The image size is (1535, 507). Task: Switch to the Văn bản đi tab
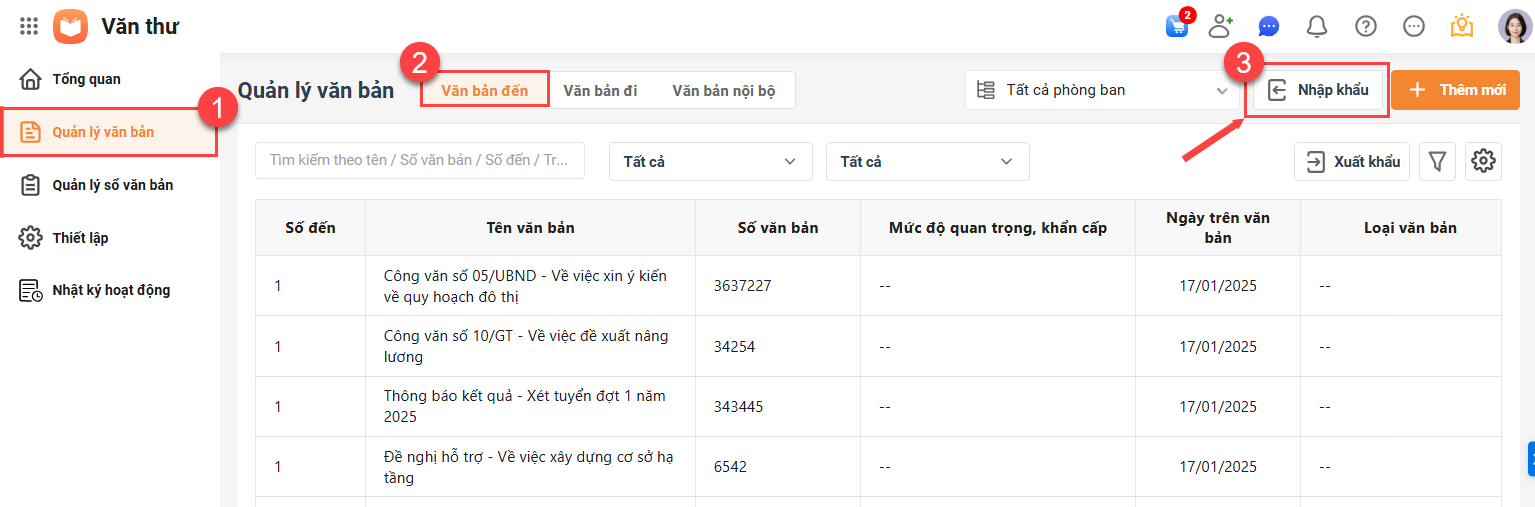coord(600,90)
